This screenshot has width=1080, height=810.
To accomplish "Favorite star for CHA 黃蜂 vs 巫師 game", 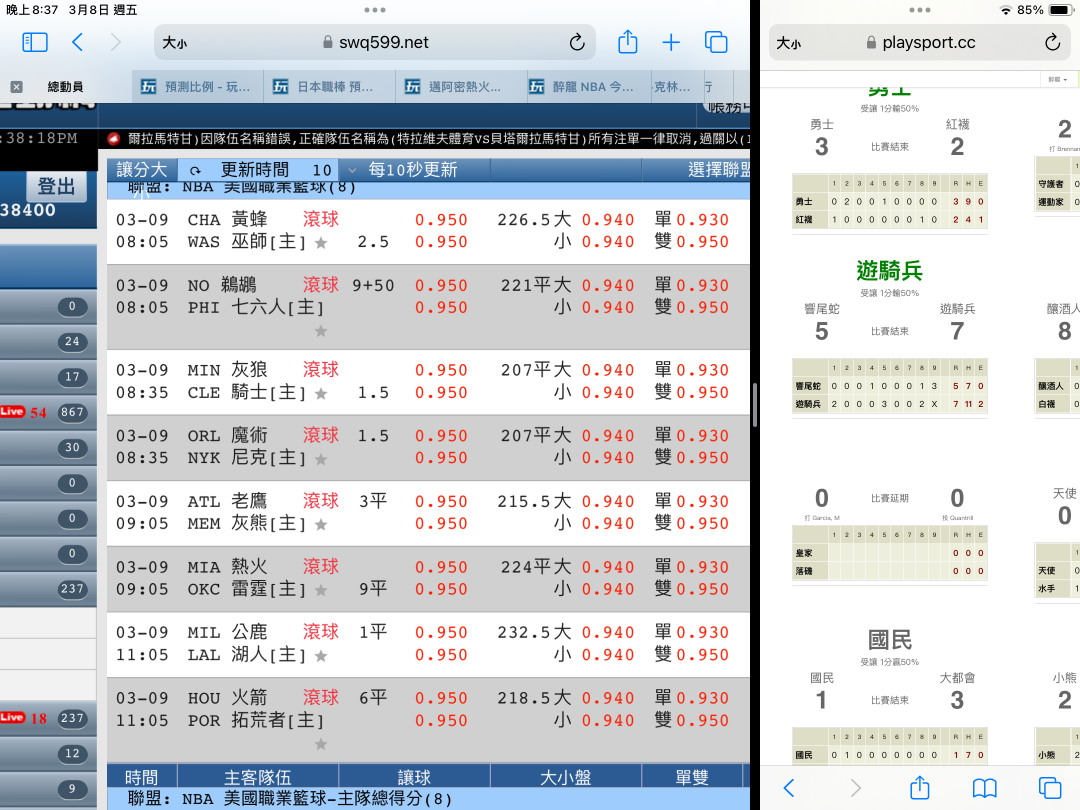I will point(321,243).
